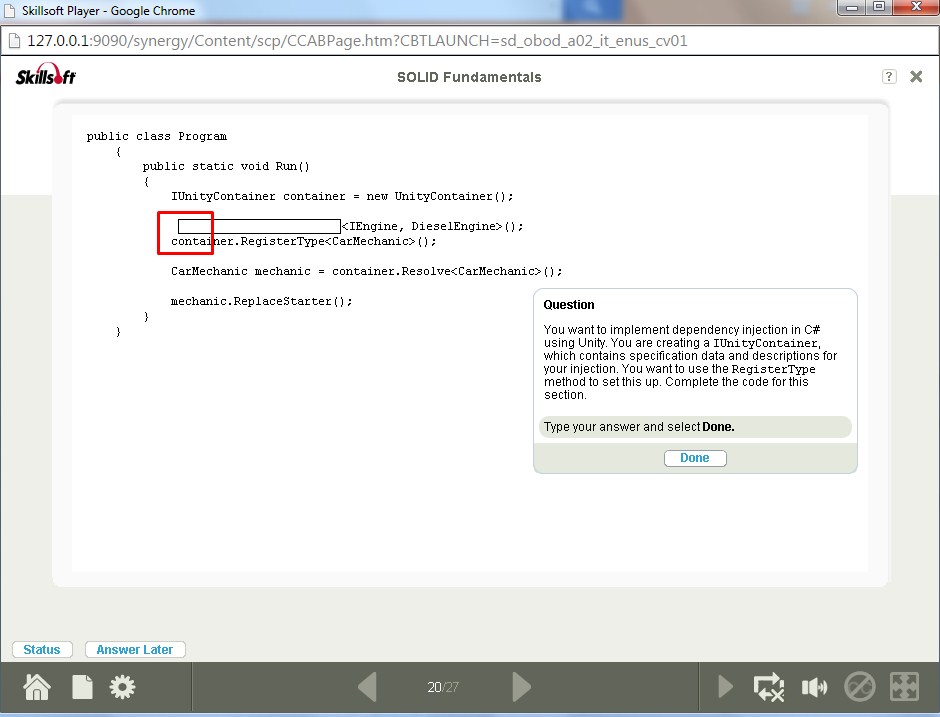Go to the previous page arrow
Screen dimensions: 940x717
coord(367,687)
